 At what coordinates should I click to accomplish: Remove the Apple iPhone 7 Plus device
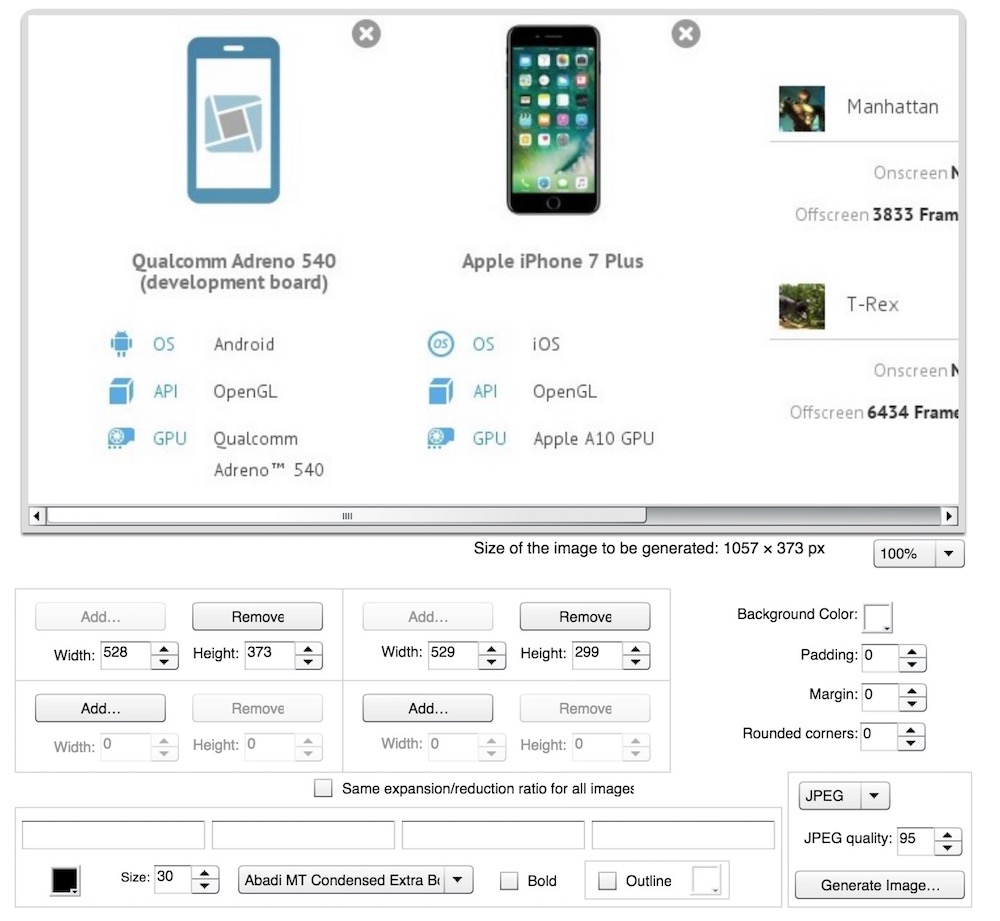[686, 34]
